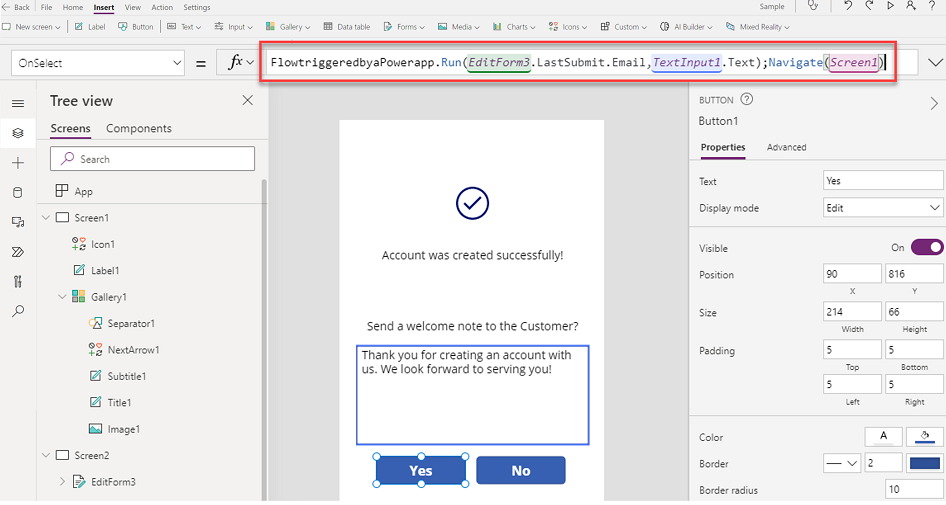Close the Tree view panel
The width and height of the screenshot is (946, 505).
(x=247, y=100)
